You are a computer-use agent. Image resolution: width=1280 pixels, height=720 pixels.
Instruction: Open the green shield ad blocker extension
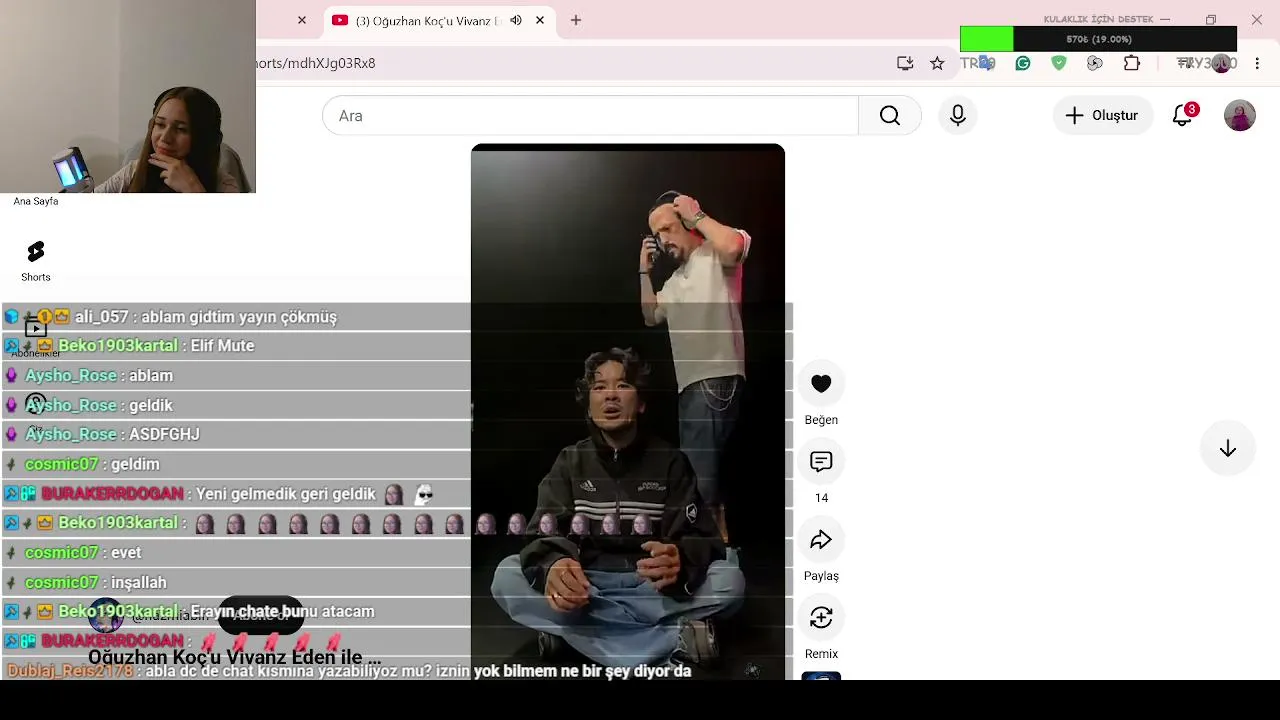[x=1059, y=63]
